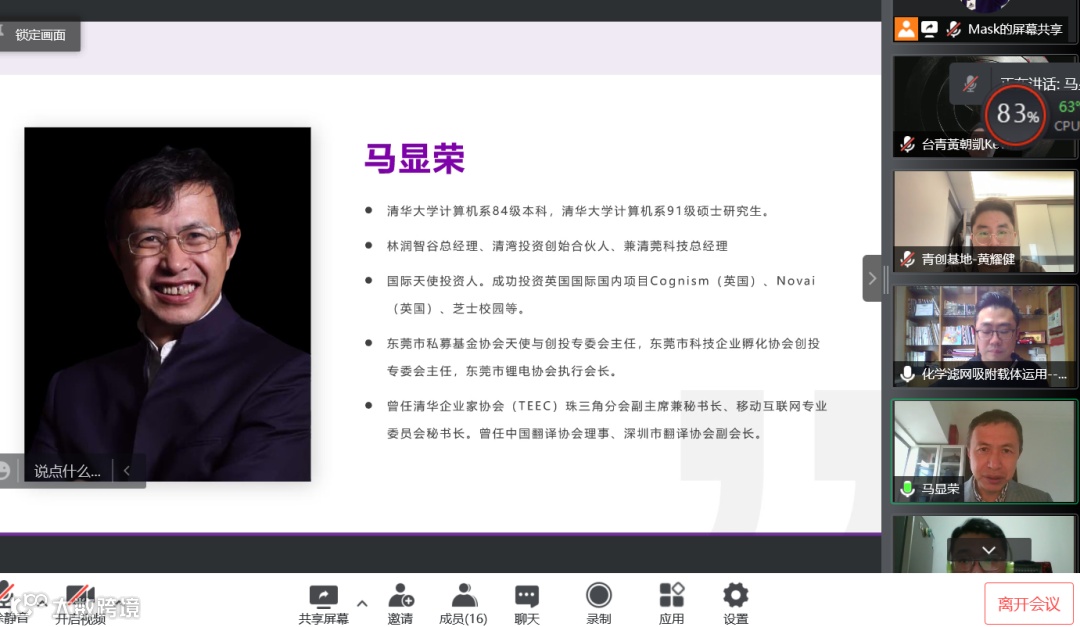Expand screen share options chevron
The image size is (1080, 627).
point(362,604)
